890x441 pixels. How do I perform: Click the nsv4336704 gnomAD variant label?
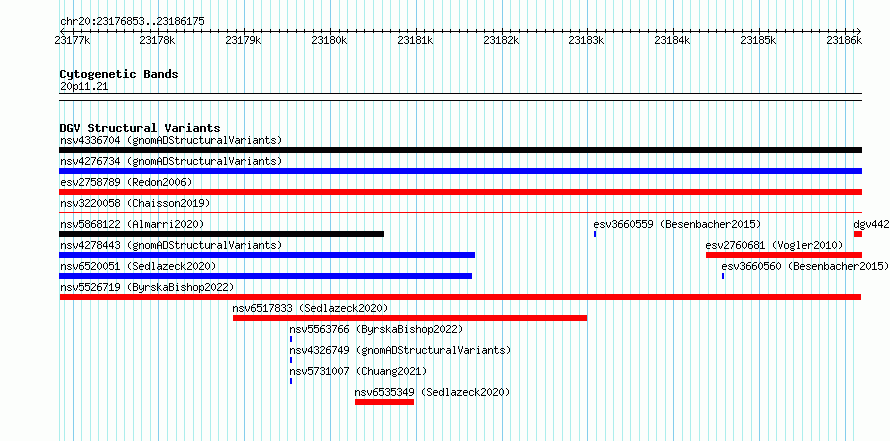pyautogui.click(x=171, y=140)
